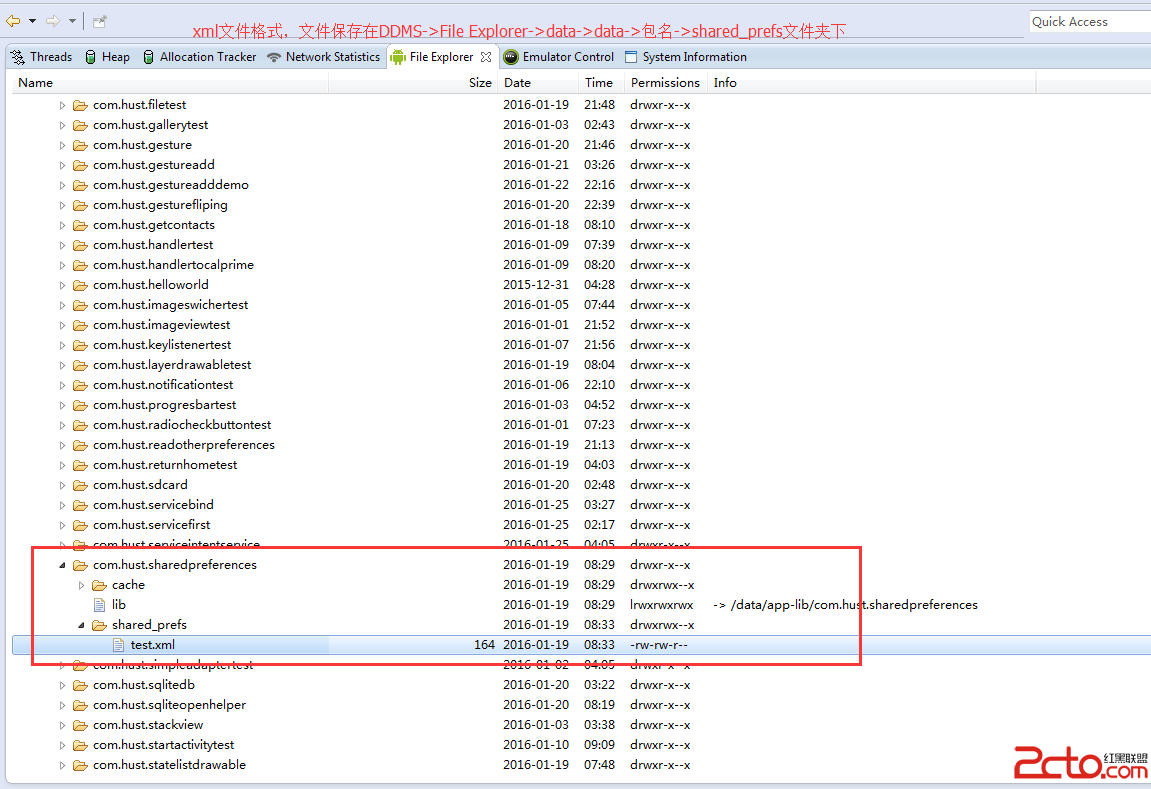
Task: Click the Info column header
Action: (x=872, y=83)
